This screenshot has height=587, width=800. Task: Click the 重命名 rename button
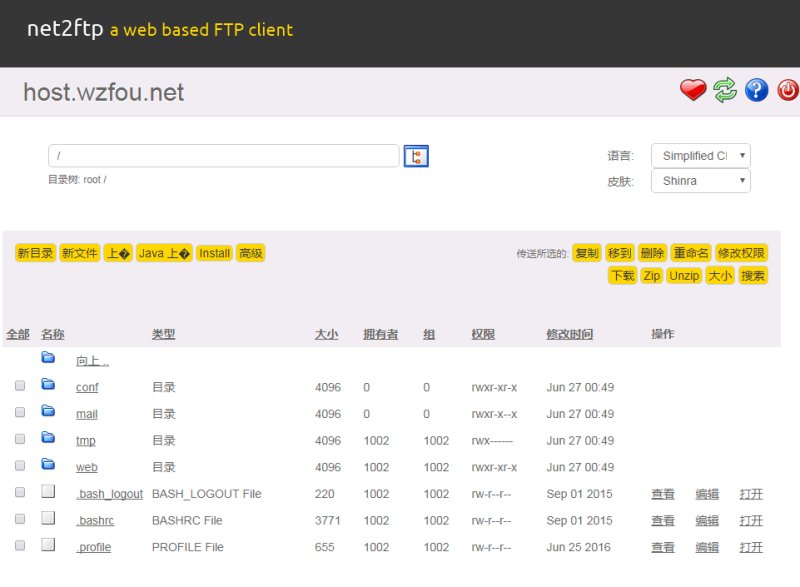[x=691, y=253]
